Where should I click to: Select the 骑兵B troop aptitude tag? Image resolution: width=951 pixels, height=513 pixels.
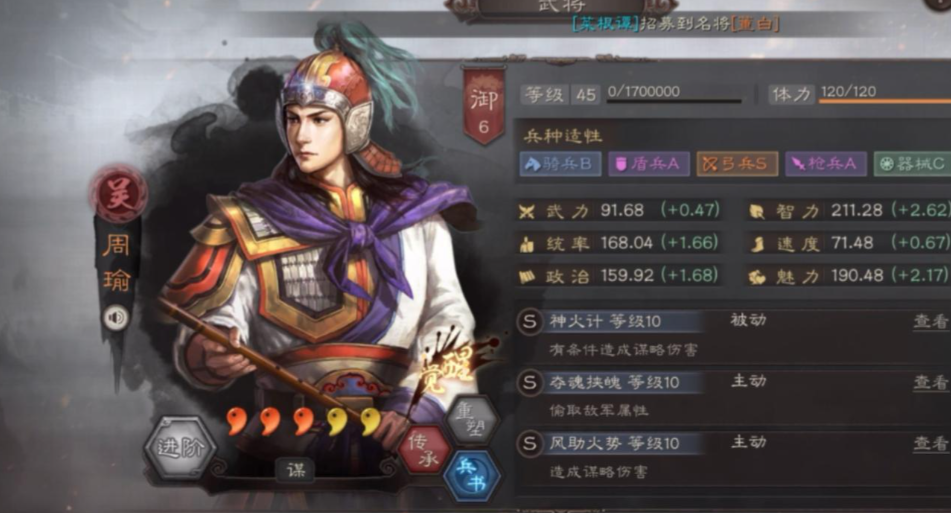560,164
